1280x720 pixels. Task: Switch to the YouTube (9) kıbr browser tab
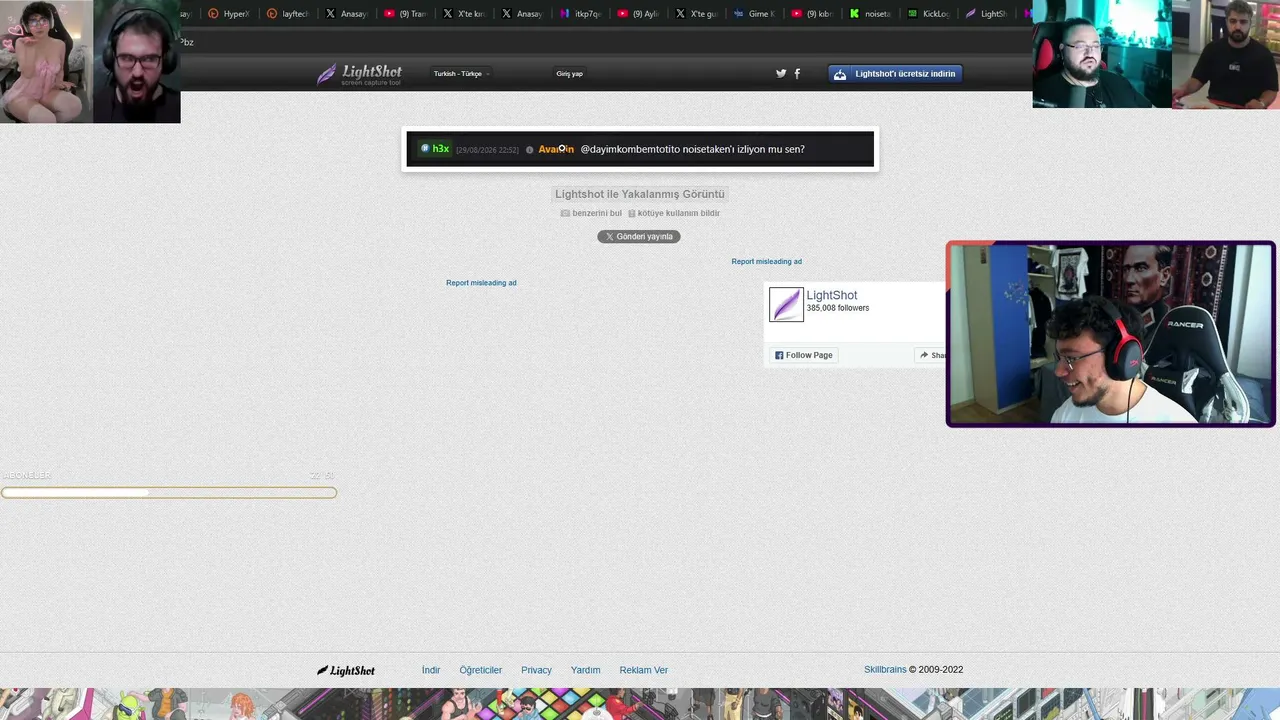click(812, 14)
